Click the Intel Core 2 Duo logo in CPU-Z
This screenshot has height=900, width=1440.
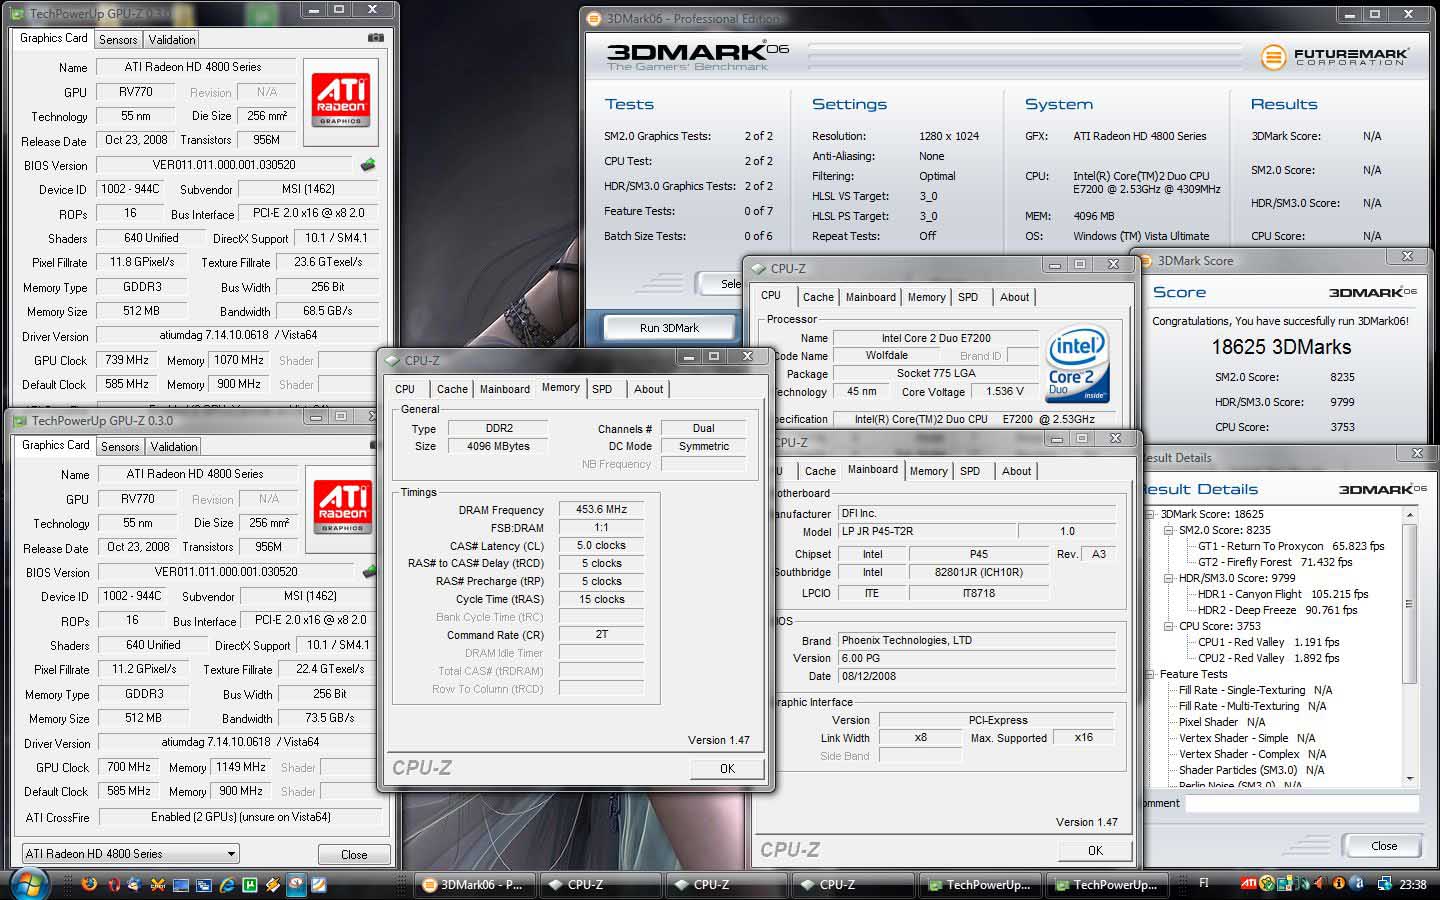point(1077,366)
